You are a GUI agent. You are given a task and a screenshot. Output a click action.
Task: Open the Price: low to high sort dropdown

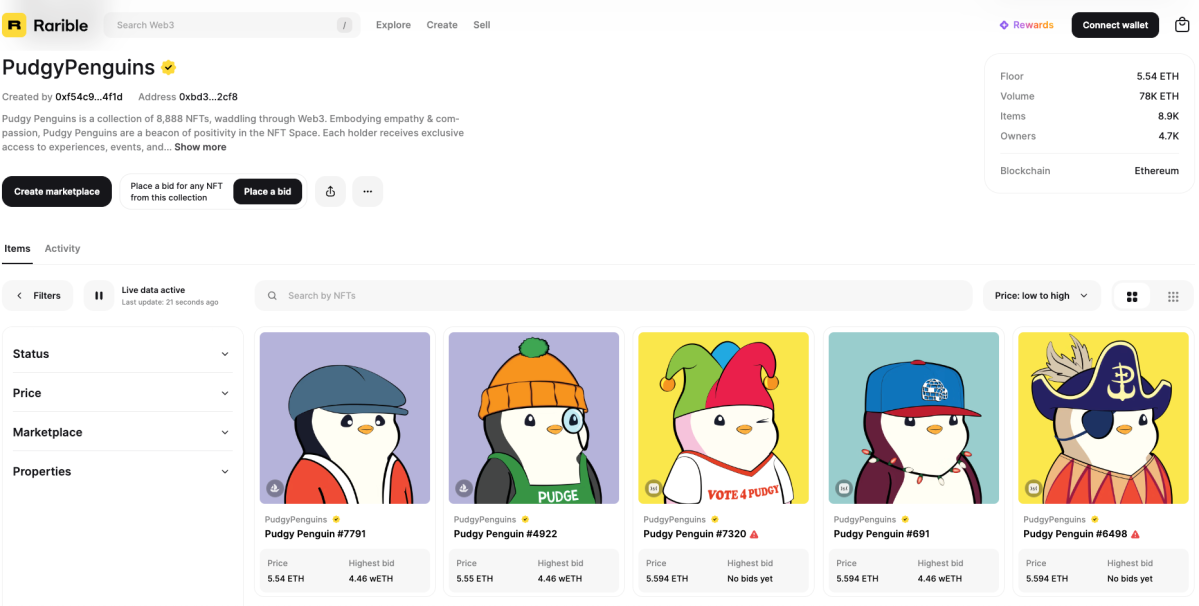tap(1041, 296)
